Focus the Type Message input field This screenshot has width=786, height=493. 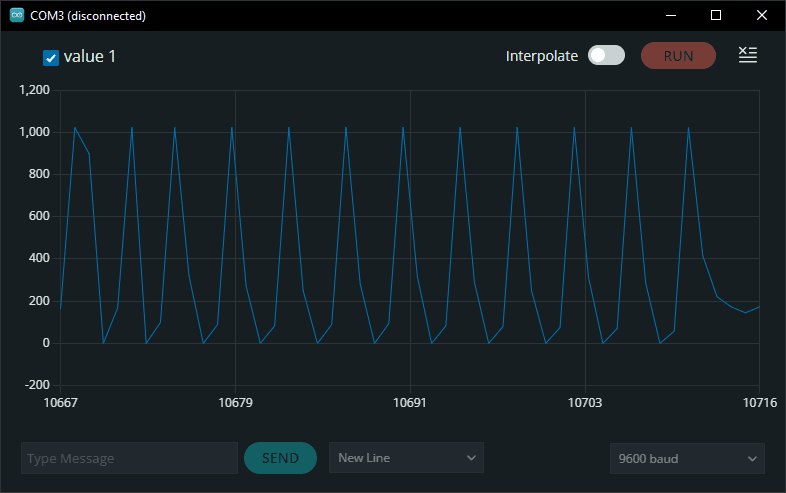coord(129,458)
